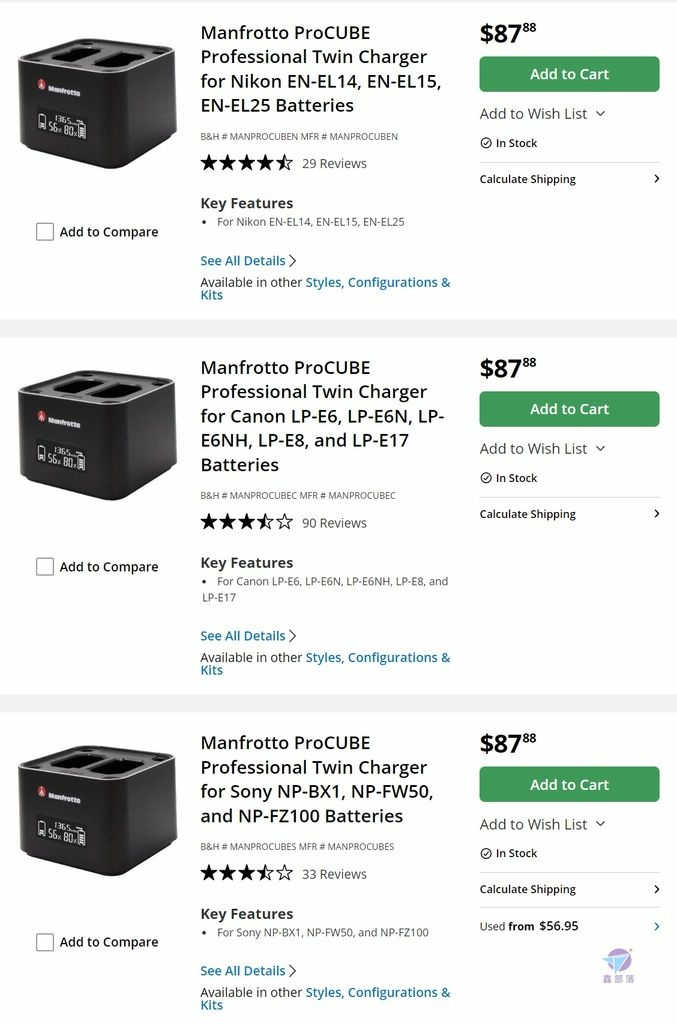
Task: Click the star rating of Canon charger
Action: tap(247, 522)
